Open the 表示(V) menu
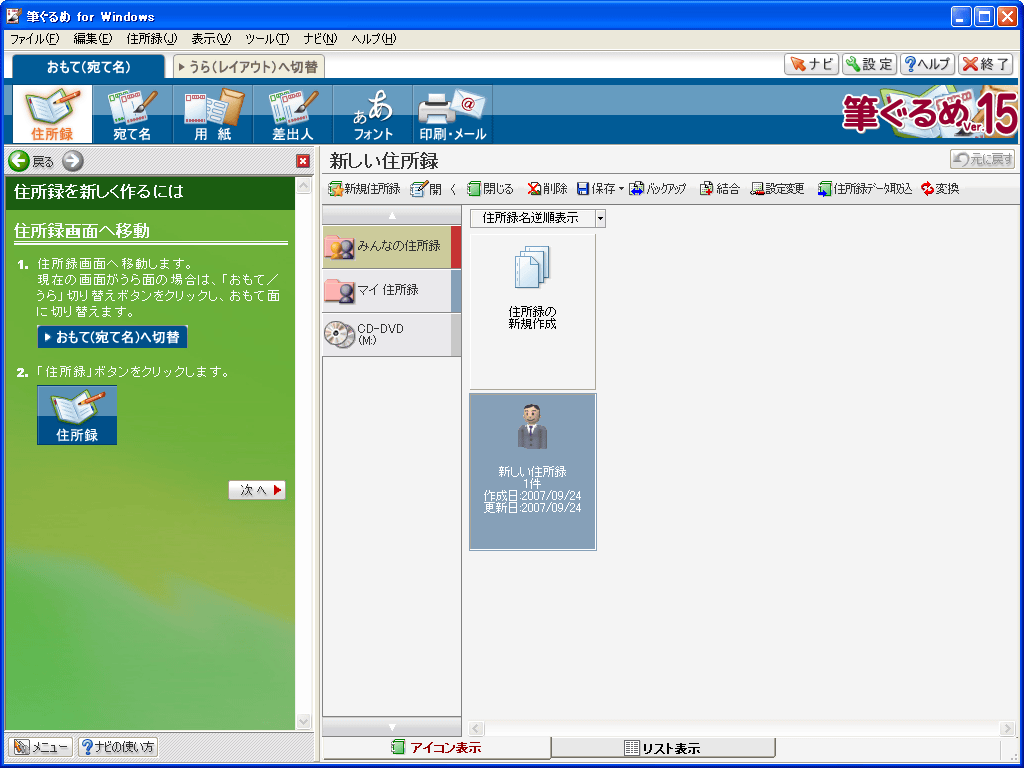Image resolution: width=1024 pixels, height=768 pixels. 211,39
